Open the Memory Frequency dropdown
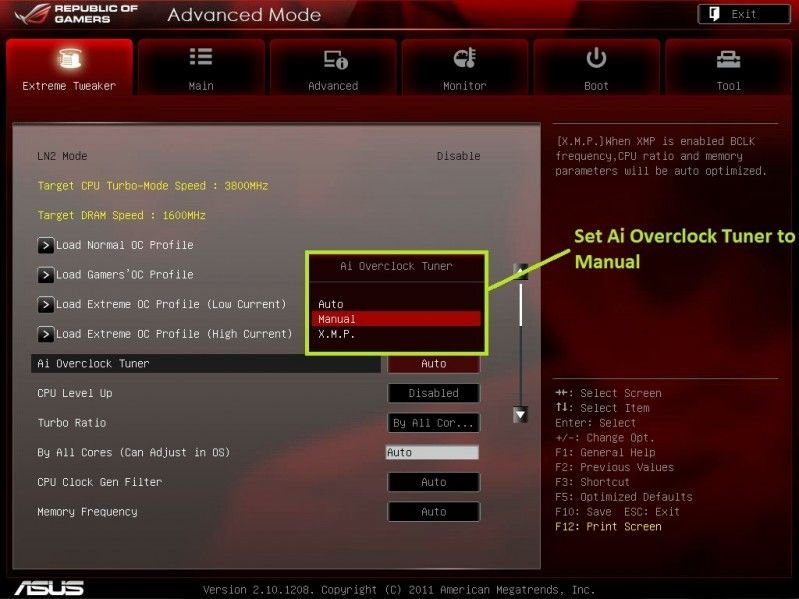This screenshot has height=599, width=799. pyautogui.click(x=434, y=511)
